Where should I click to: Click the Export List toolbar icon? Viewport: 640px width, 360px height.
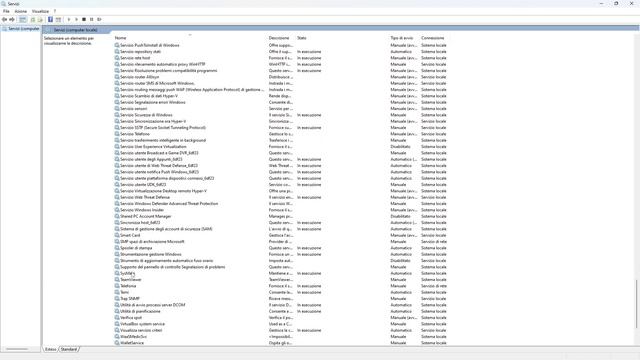(40, 20)
